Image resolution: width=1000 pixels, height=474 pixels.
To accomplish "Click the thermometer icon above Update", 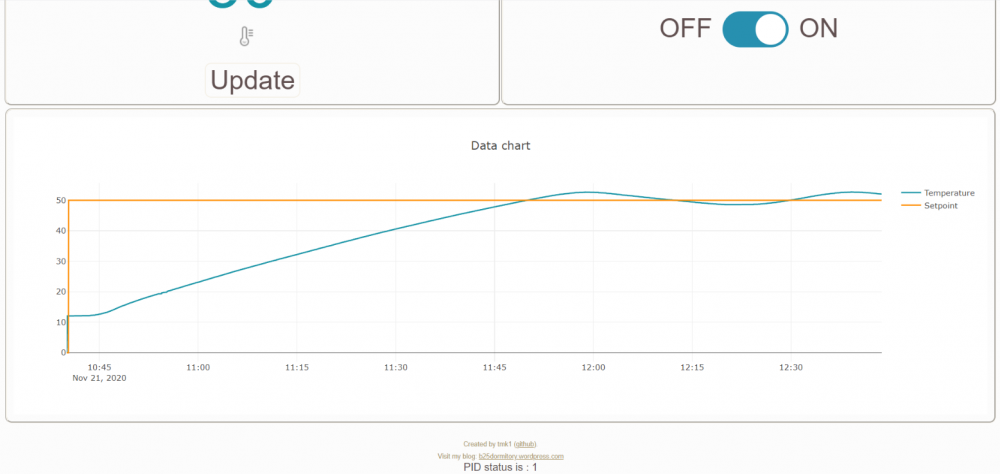I will click(x=246, y=37).
